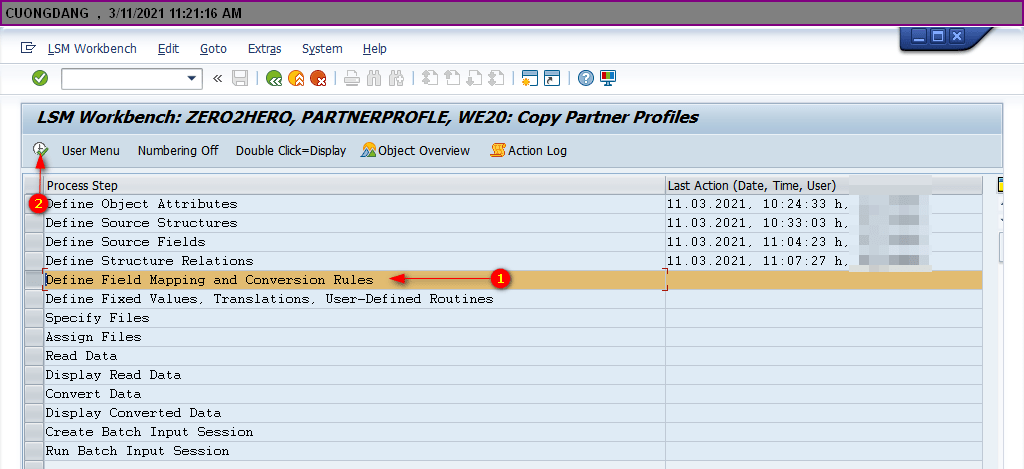
Task: Click the orange Exit icon
Action: [296, 78]
